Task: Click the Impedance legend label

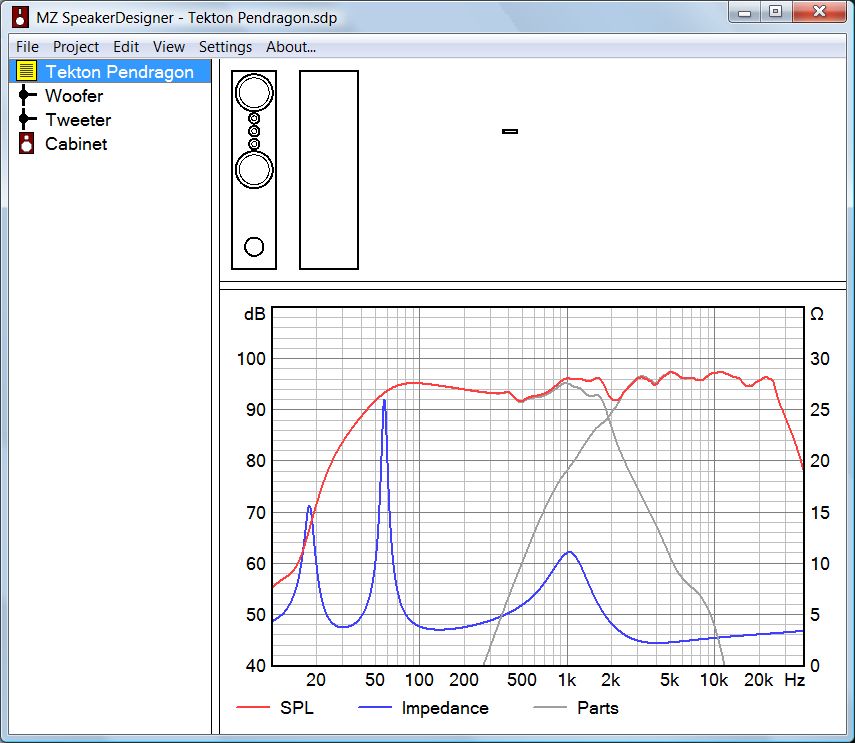Action: (445, 708)
